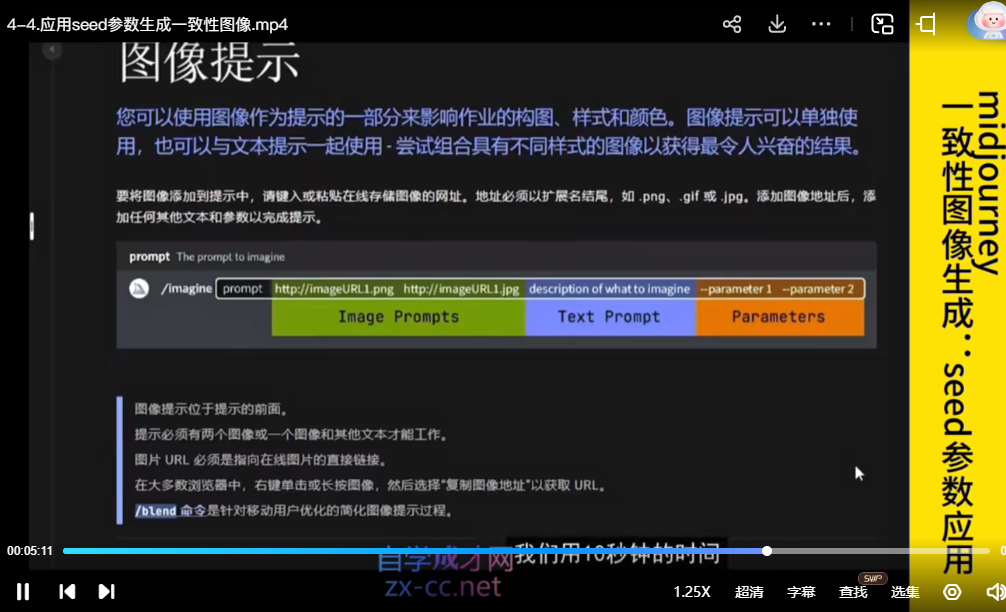1006x612 pixels.
Task: Click the prompt field in /imagine
Action: click(x=540, y=289)
